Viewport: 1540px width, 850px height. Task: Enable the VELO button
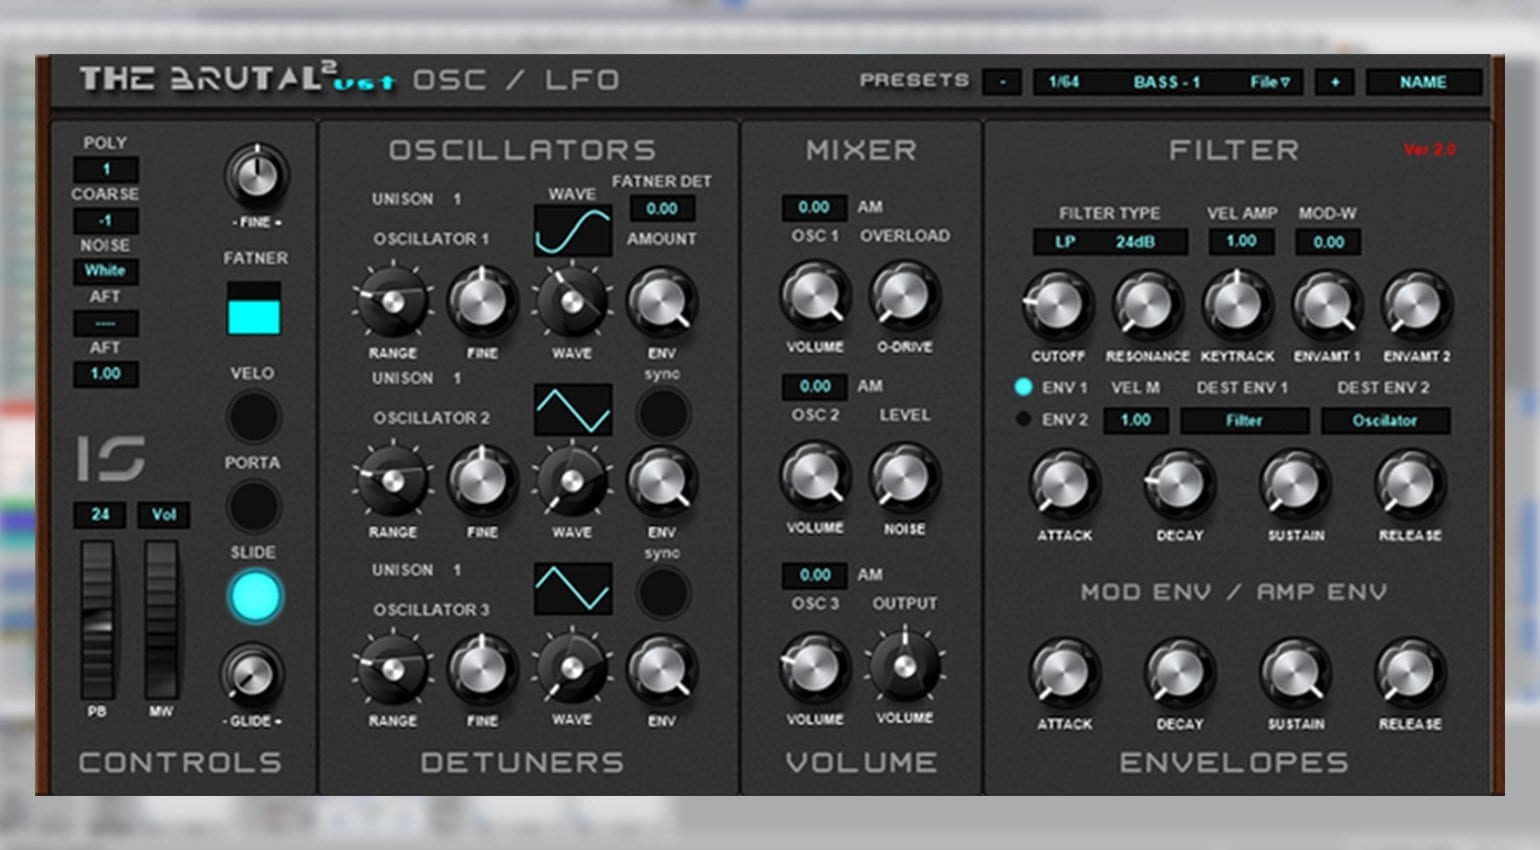pos(253,415)
